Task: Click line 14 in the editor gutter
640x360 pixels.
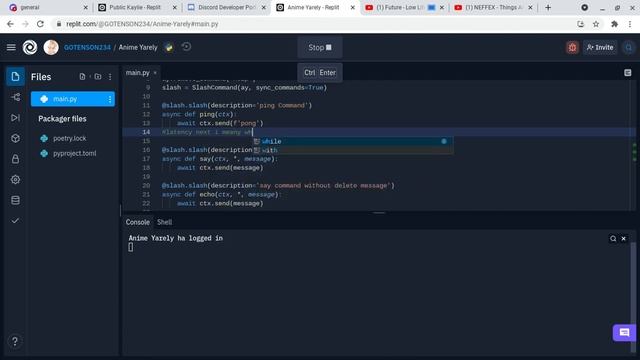Action: 146,132
